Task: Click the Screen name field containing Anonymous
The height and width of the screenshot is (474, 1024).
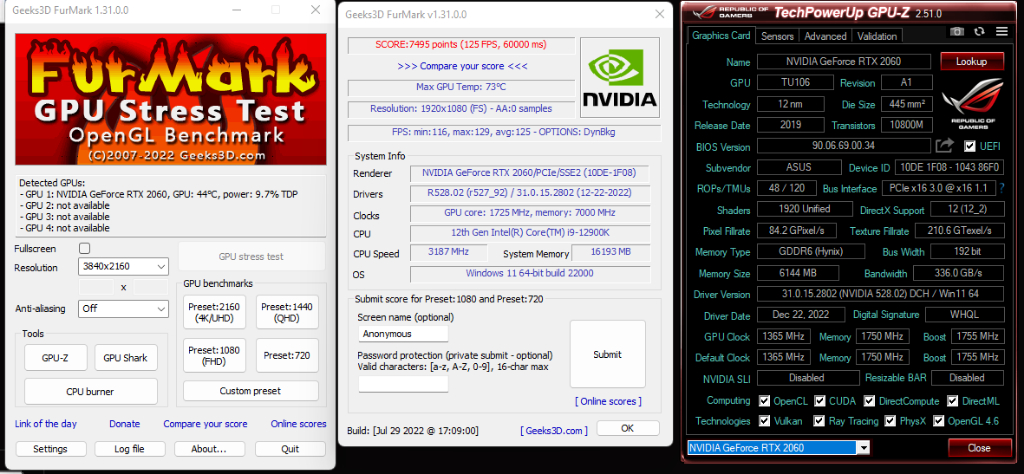Action: [404, 334]
